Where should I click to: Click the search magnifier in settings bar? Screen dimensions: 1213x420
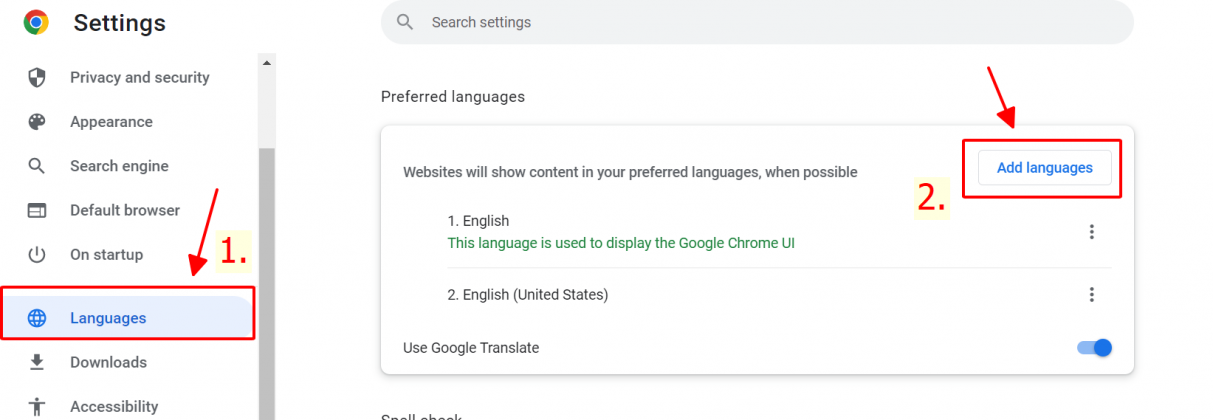(405, 22)
